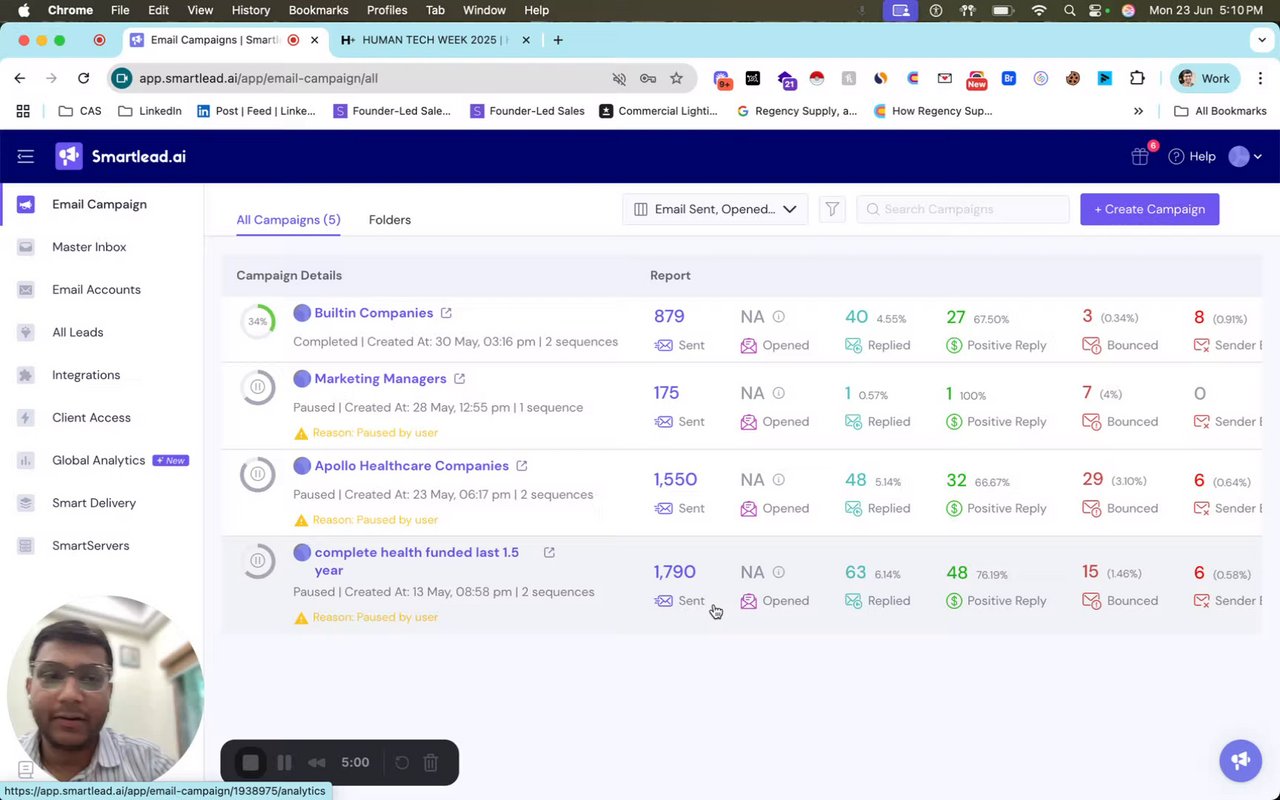Open the All Bookmarks folder

click(x=1220, y=111)
